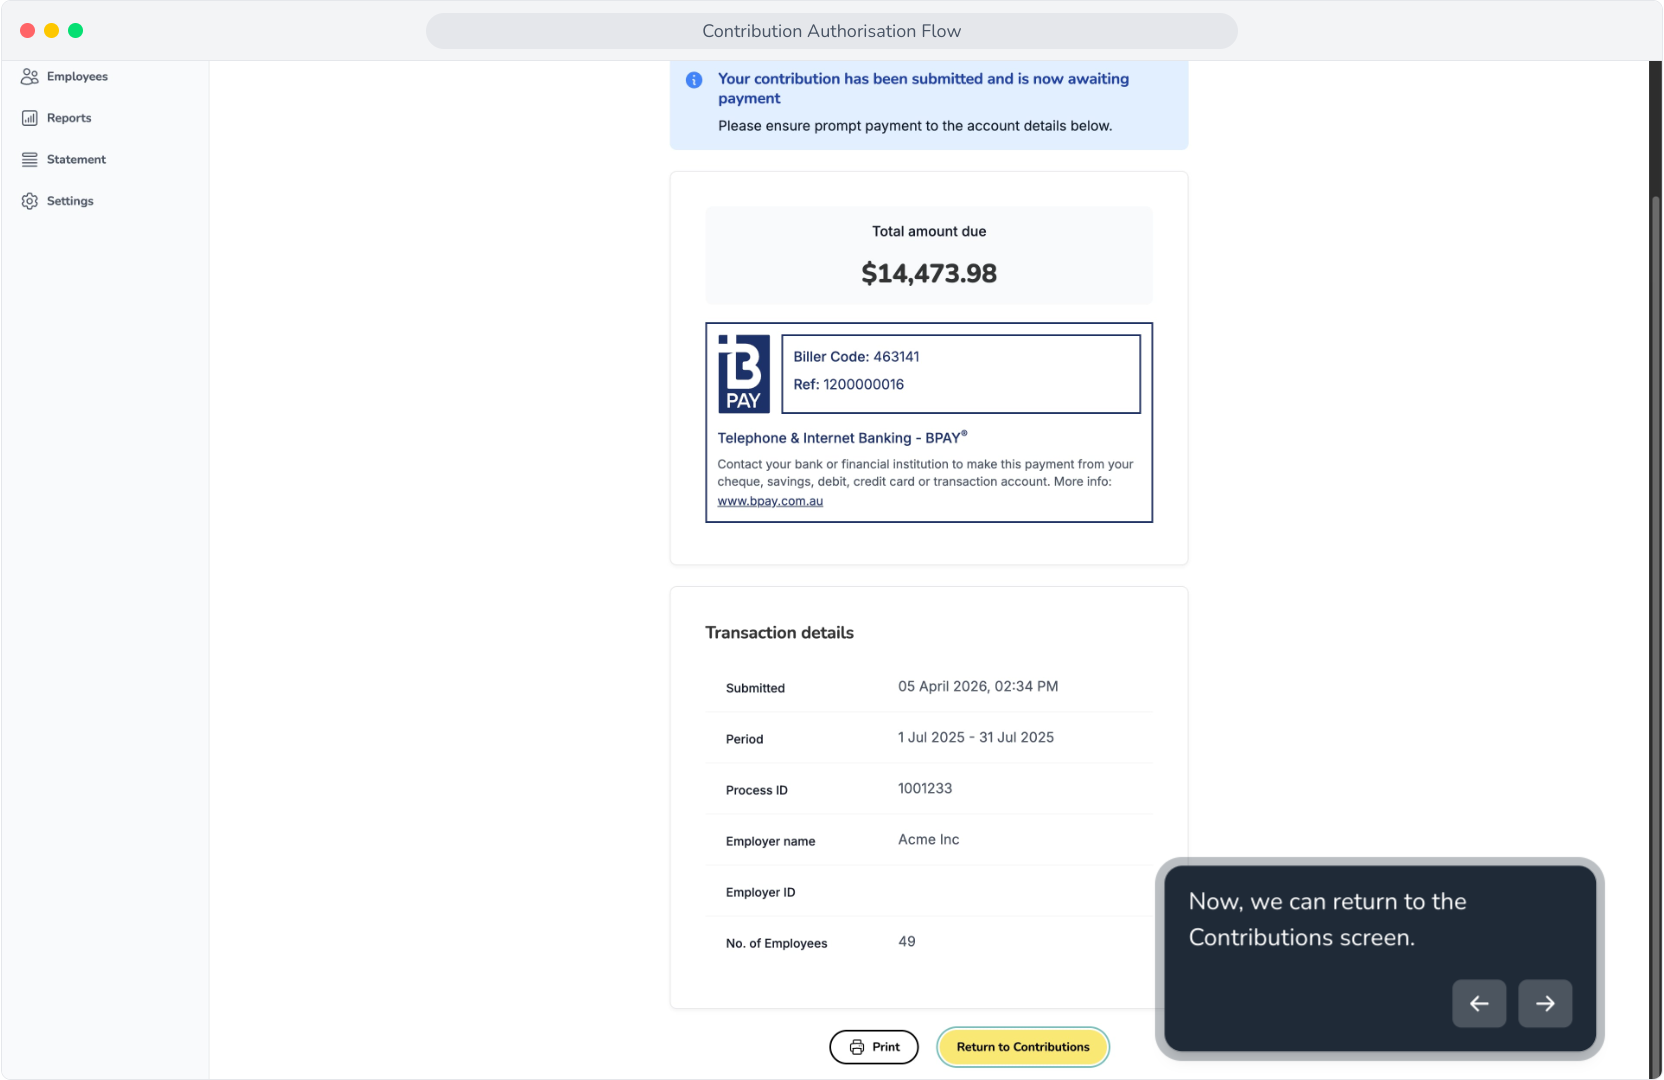Click the Print button
The image size is (1664, 1080).
[874, 1047]
